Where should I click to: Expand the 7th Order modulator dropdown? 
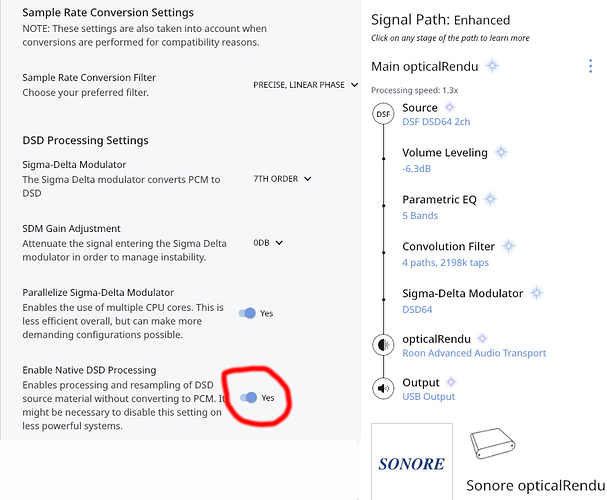[x=282, y=179]
